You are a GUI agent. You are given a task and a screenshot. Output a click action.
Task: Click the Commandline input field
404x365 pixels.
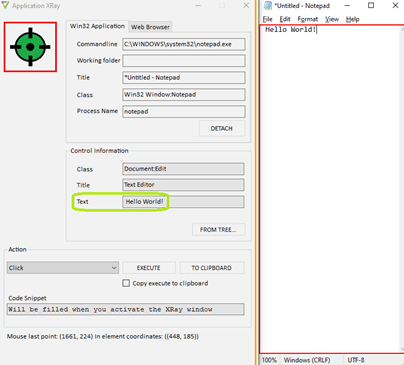[x=184, y=44]
